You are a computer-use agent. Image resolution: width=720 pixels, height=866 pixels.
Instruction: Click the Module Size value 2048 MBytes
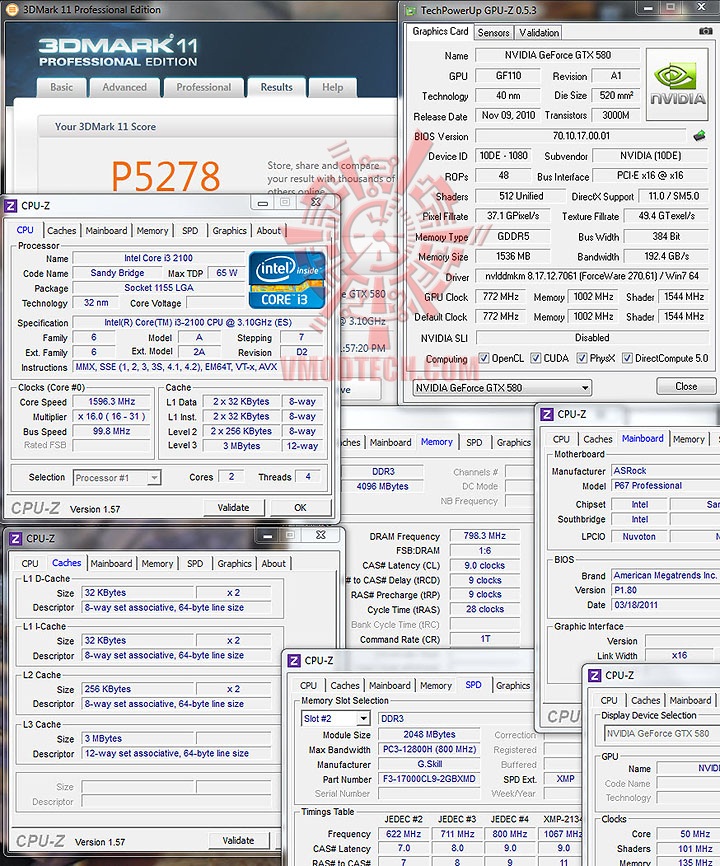[429, 735]
